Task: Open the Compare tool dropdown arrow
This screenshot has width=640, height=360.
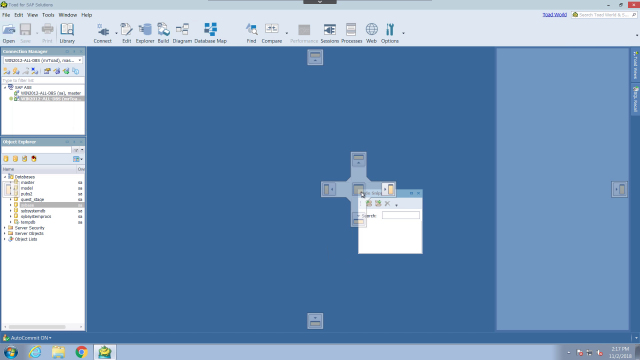Action: click(287, 33)
